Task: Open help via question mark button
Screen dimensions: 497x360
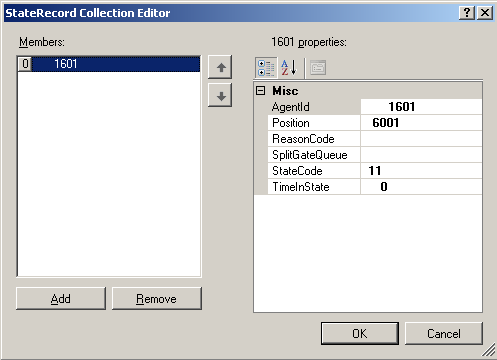Action: tap(467, 13)
